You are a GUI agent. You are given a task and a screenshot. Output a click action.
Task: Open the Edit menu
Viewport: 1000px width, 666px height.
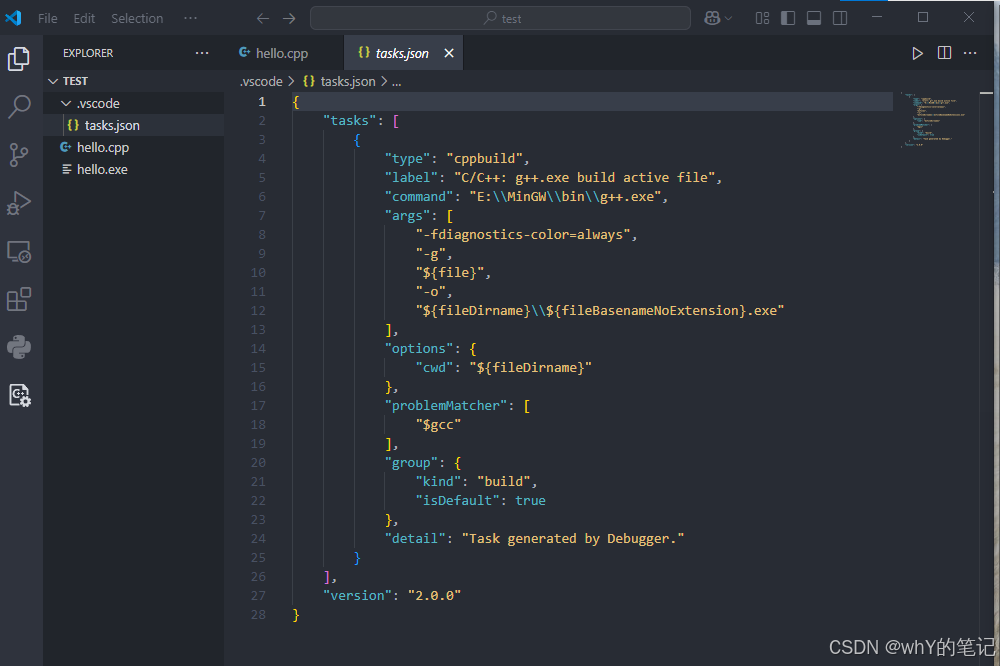point(84,18)
